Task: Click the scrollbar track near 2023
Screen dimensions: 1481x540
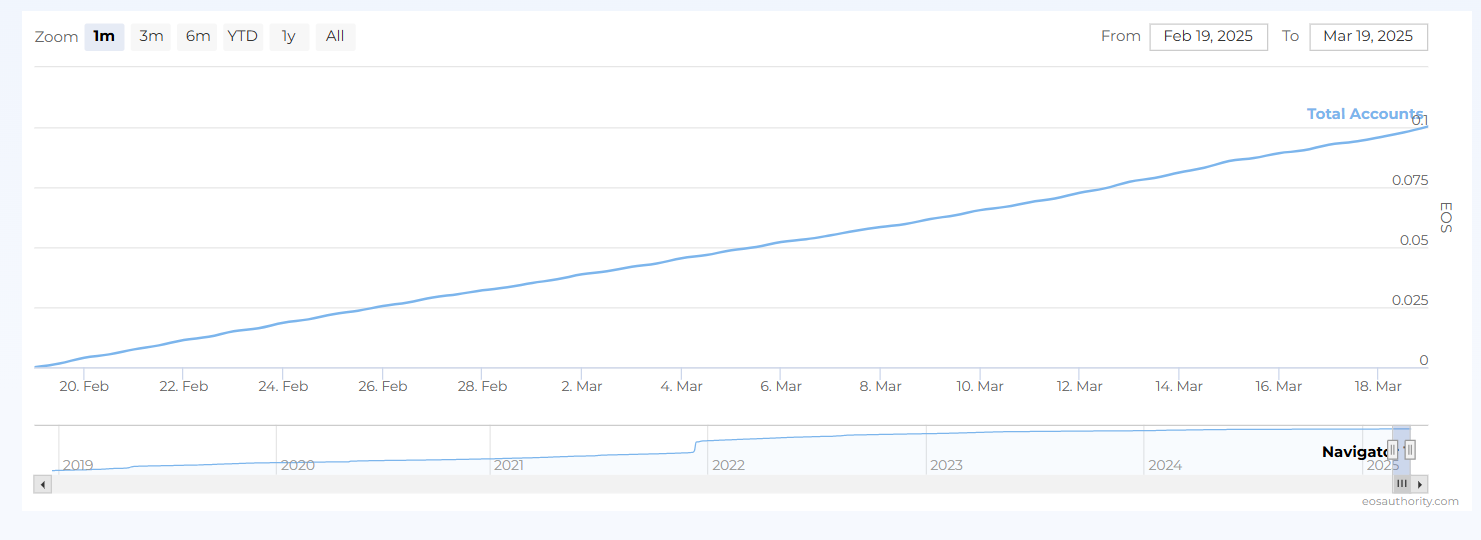Action: pos(945,484)
